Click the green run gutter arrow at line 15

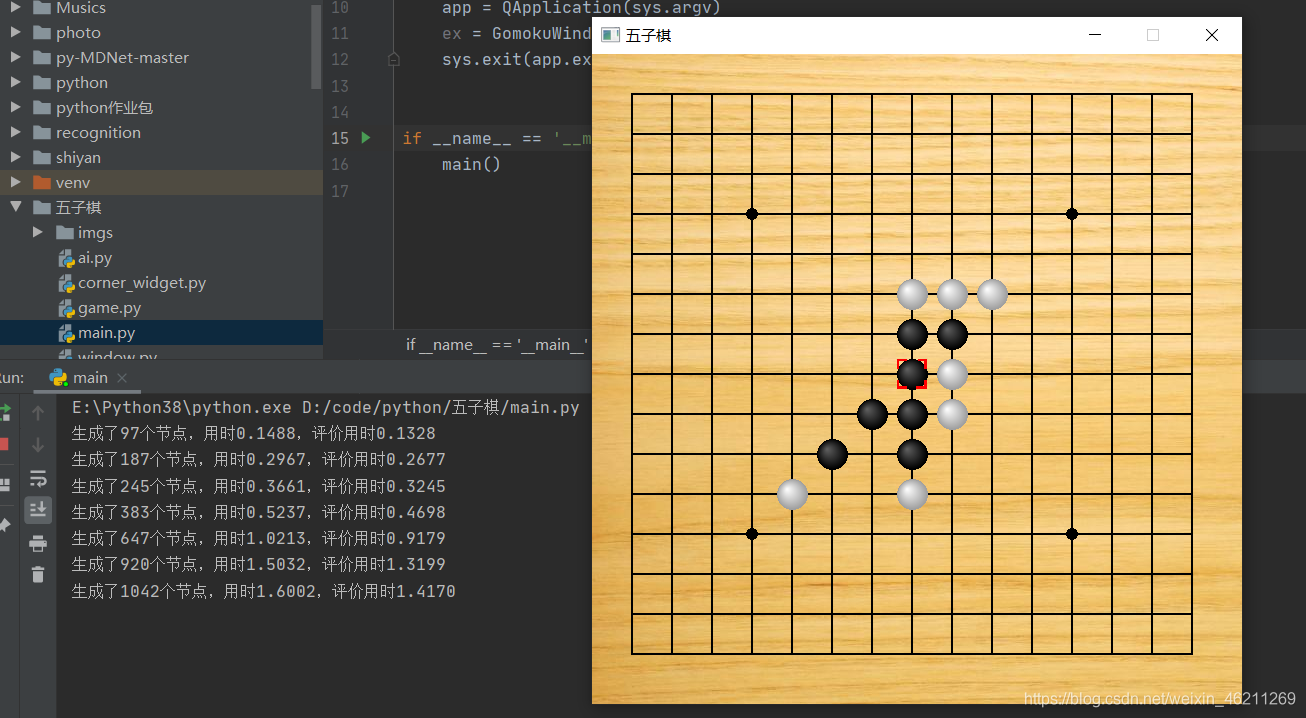[366, 138]
